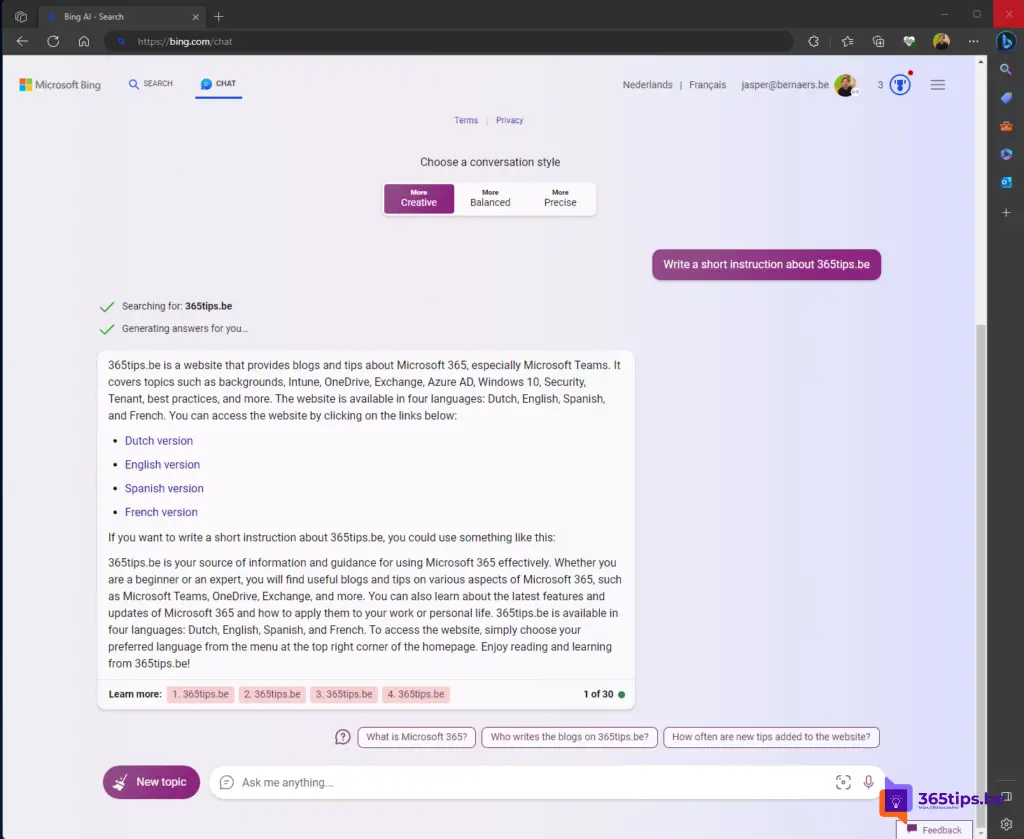The image size is (1024, 839).
Task: Click the visual search camera icon
Action: [x=843, y=782]
